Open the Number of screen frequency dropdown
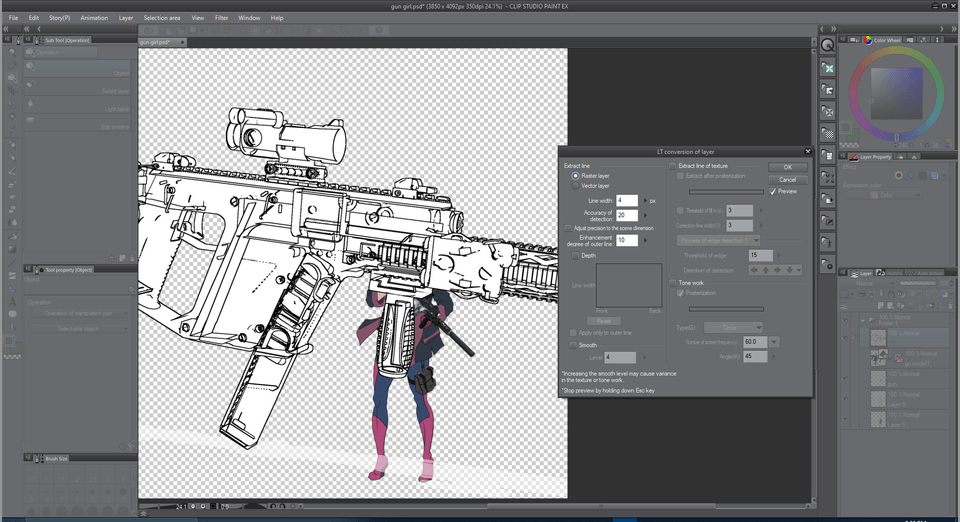960x522 pixels. [774, 342]
